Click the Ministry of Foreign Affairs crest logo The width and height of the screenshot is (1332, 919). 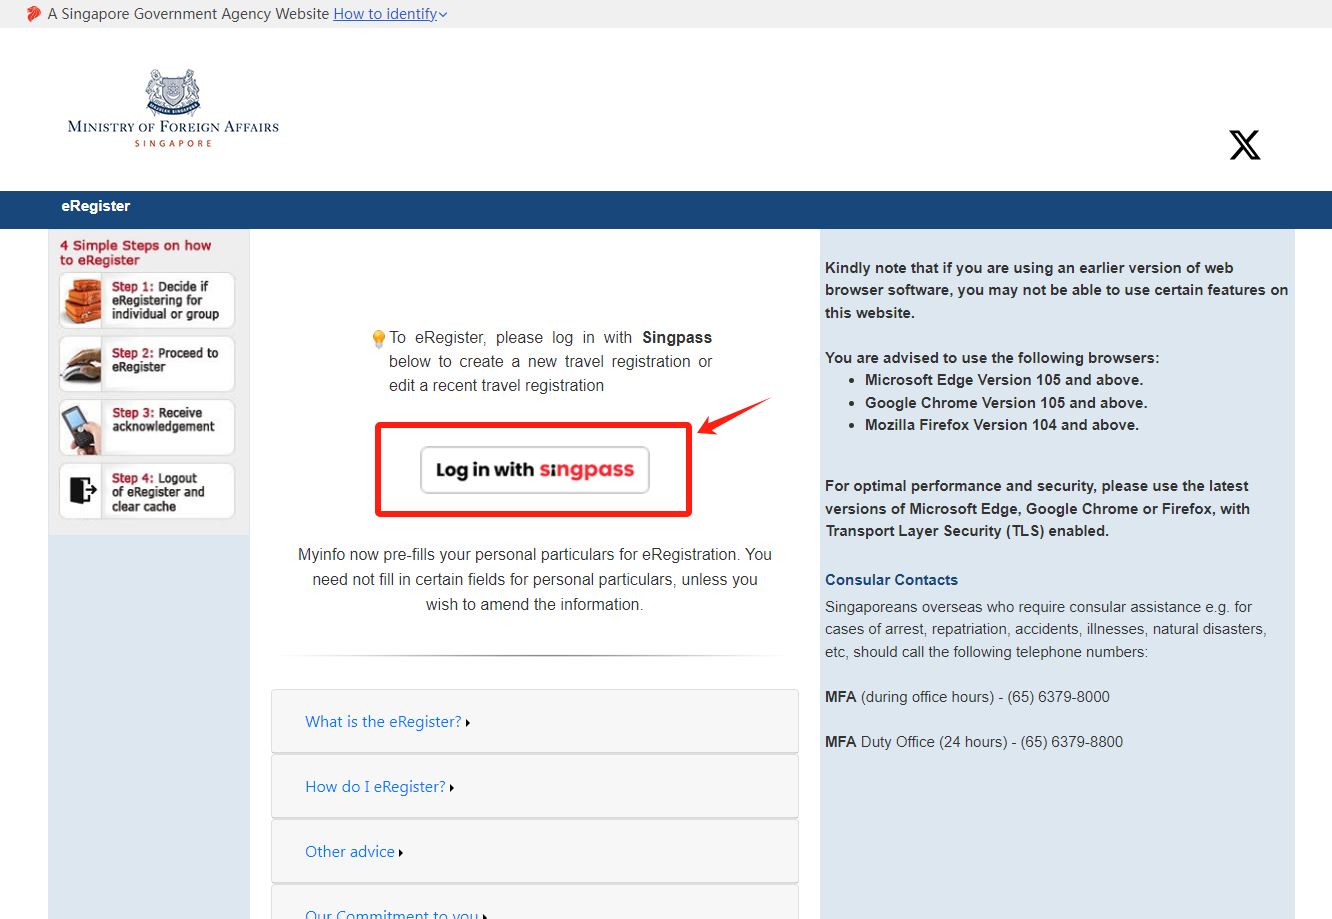[x=173, y=93]
